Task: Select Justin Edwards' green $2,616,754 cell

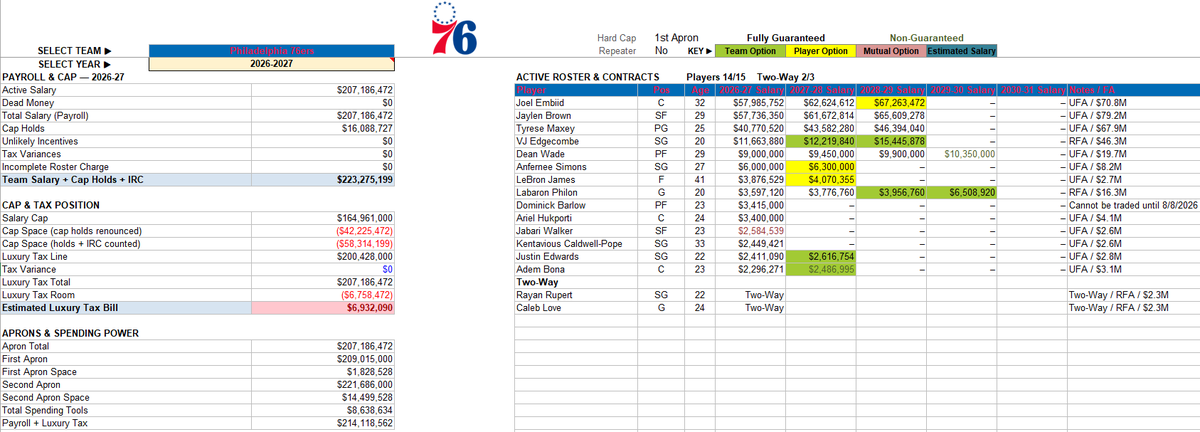Action: pyautogui.click(x=821, y=257)
